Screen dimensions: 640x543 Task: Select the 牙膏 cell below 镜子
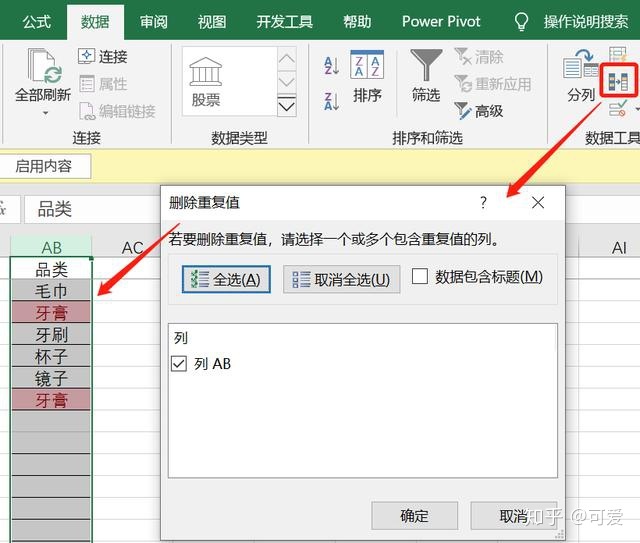pyautogui.click(x=51, y=400)
